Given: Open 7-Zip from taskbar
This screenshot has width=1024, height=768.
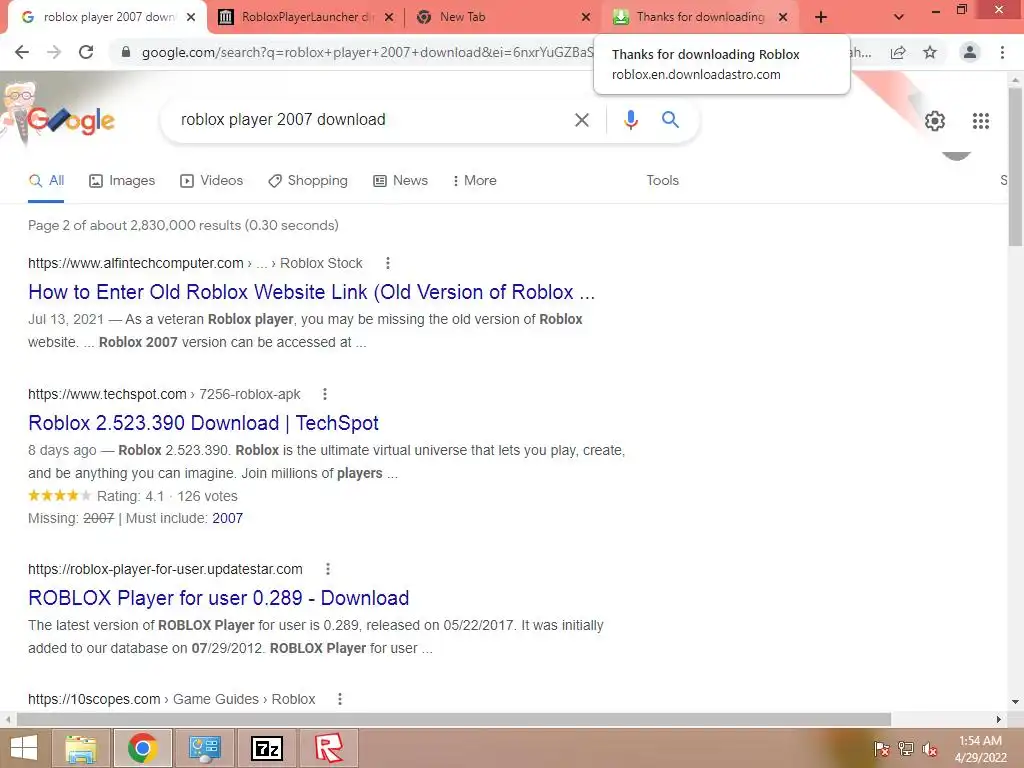Looking at the screenshot, I should pyautogui.click(x=266, y=748).
